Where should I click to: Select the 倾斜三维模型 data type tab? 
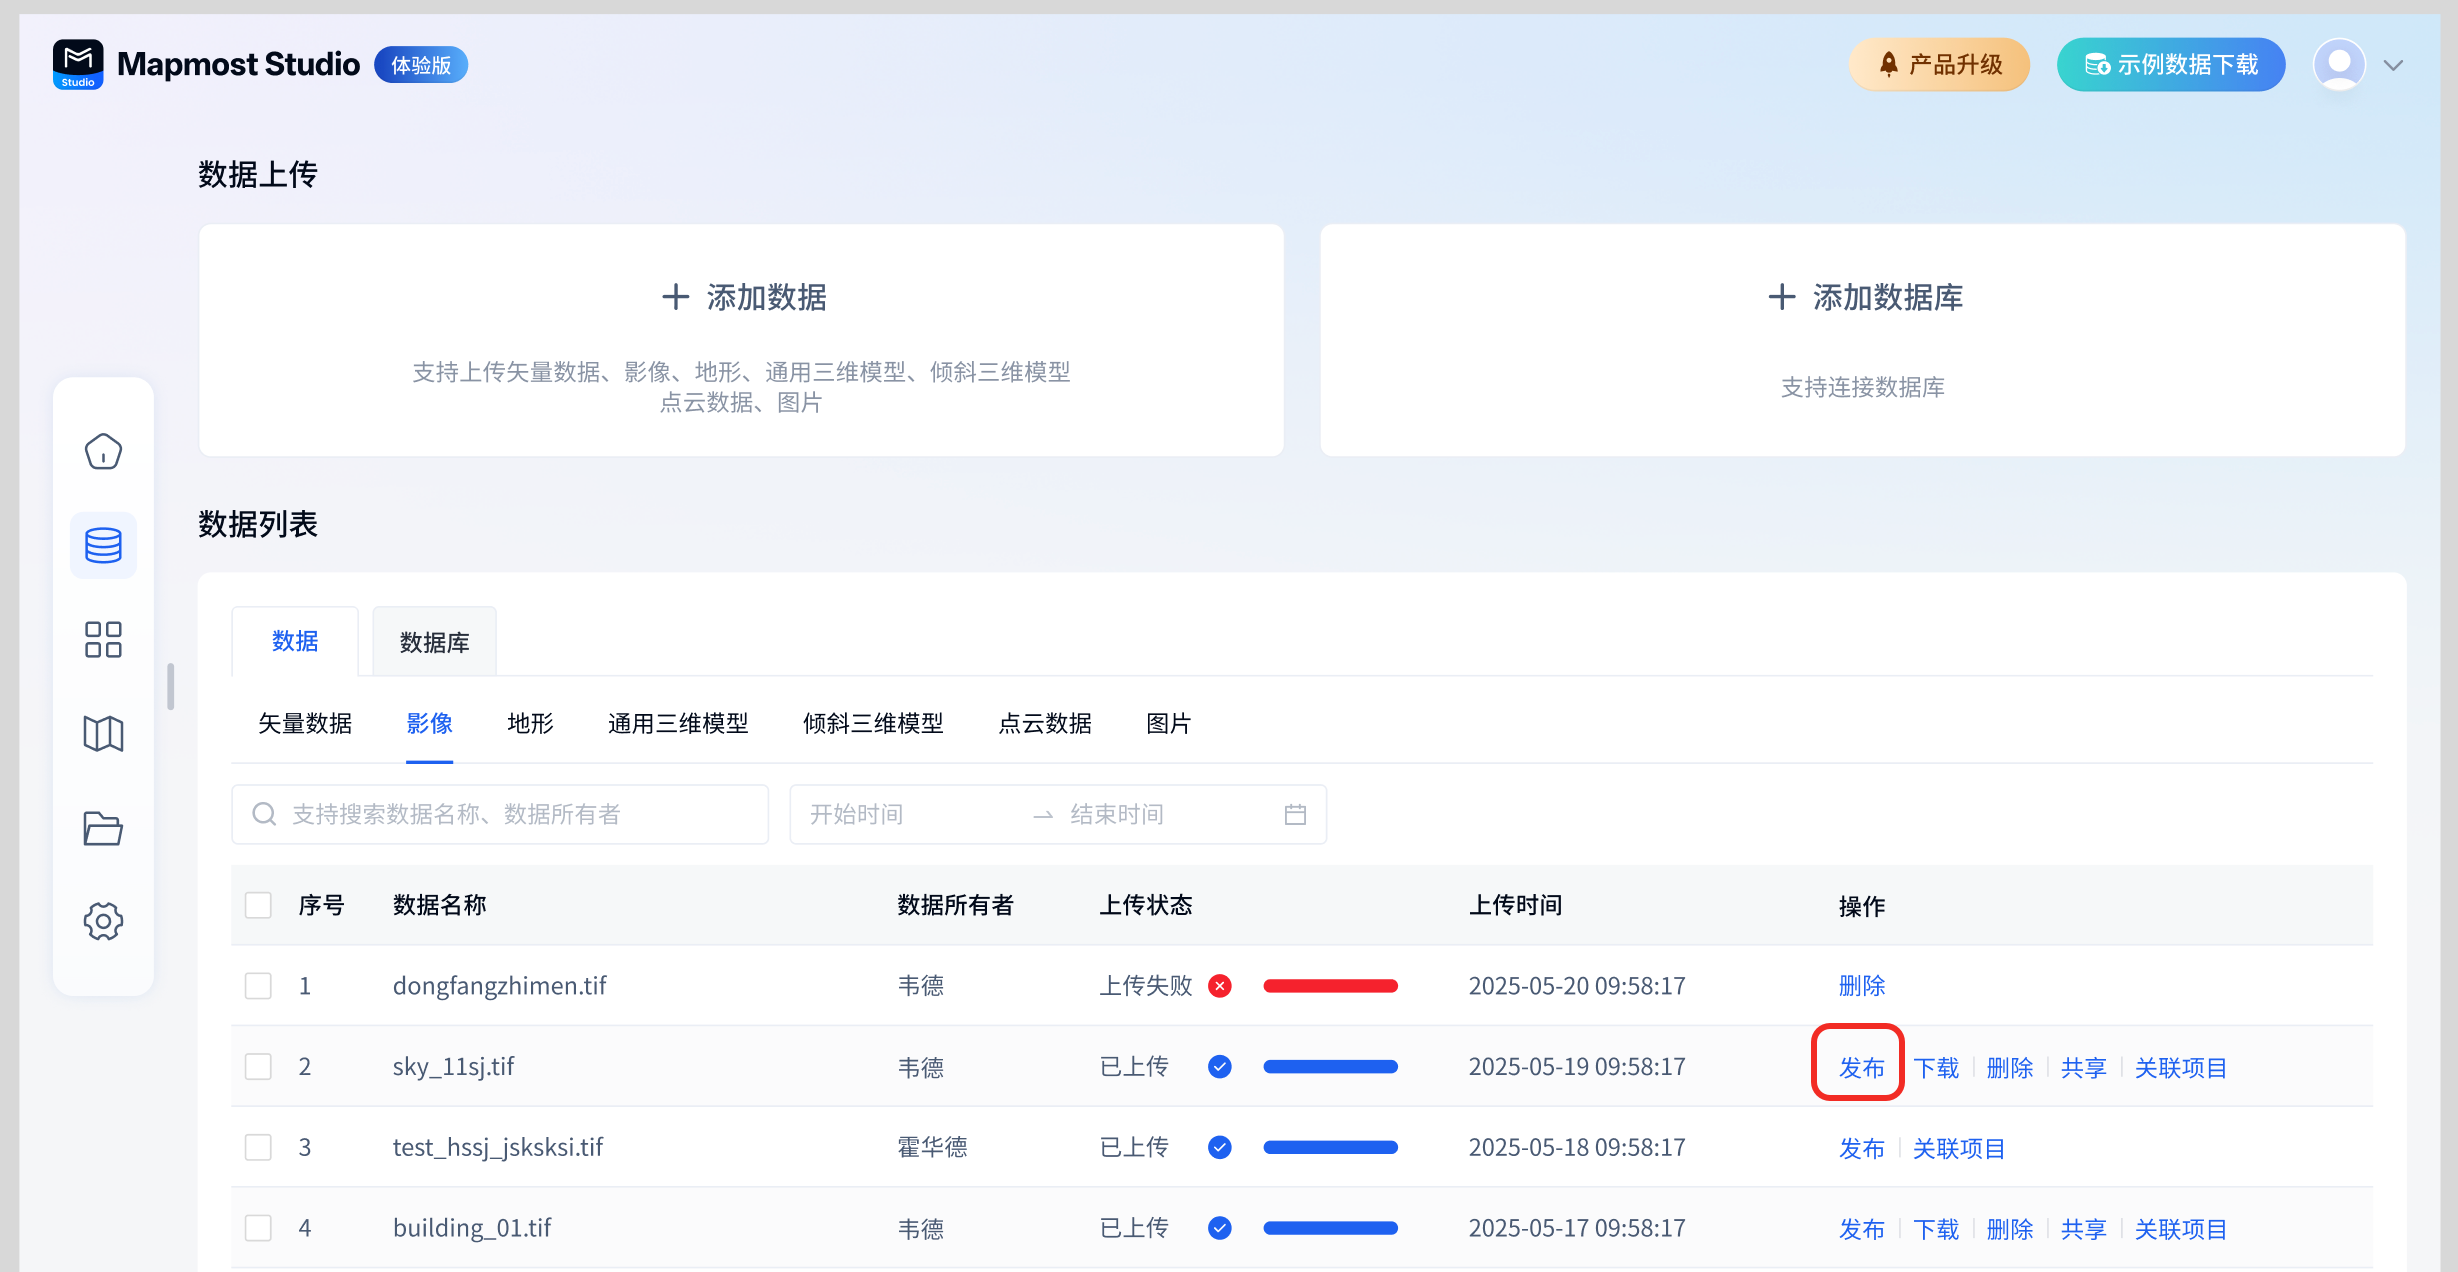tap(872, 723)
